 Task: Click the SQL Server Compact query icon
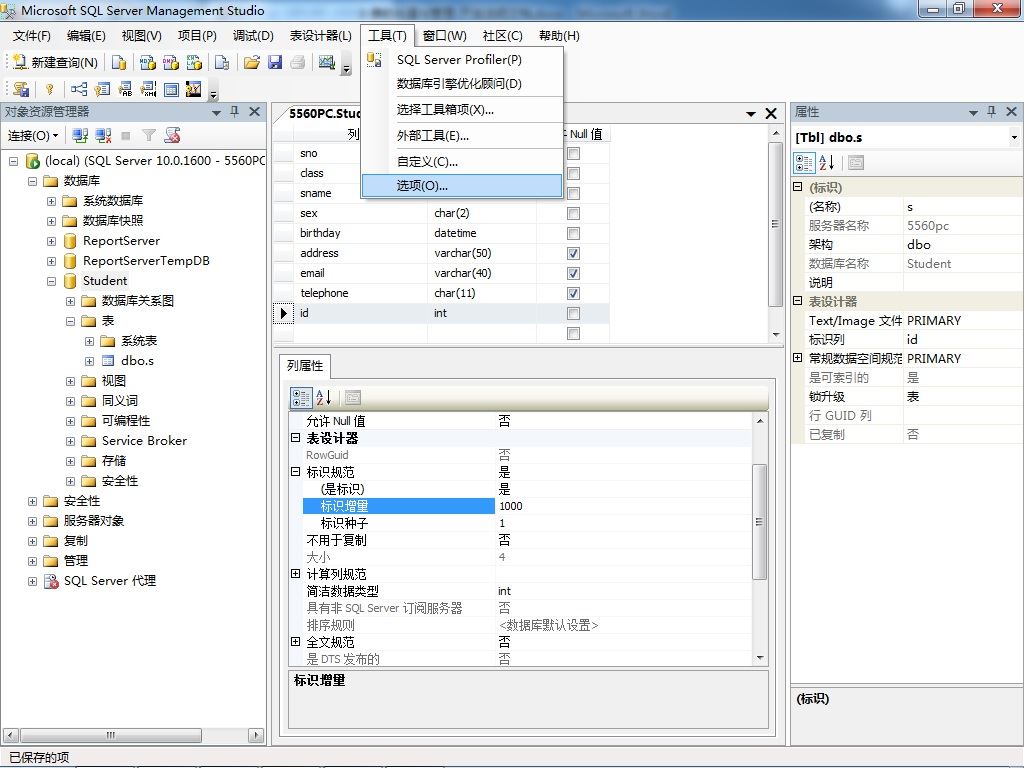click(x=222, y=62)
